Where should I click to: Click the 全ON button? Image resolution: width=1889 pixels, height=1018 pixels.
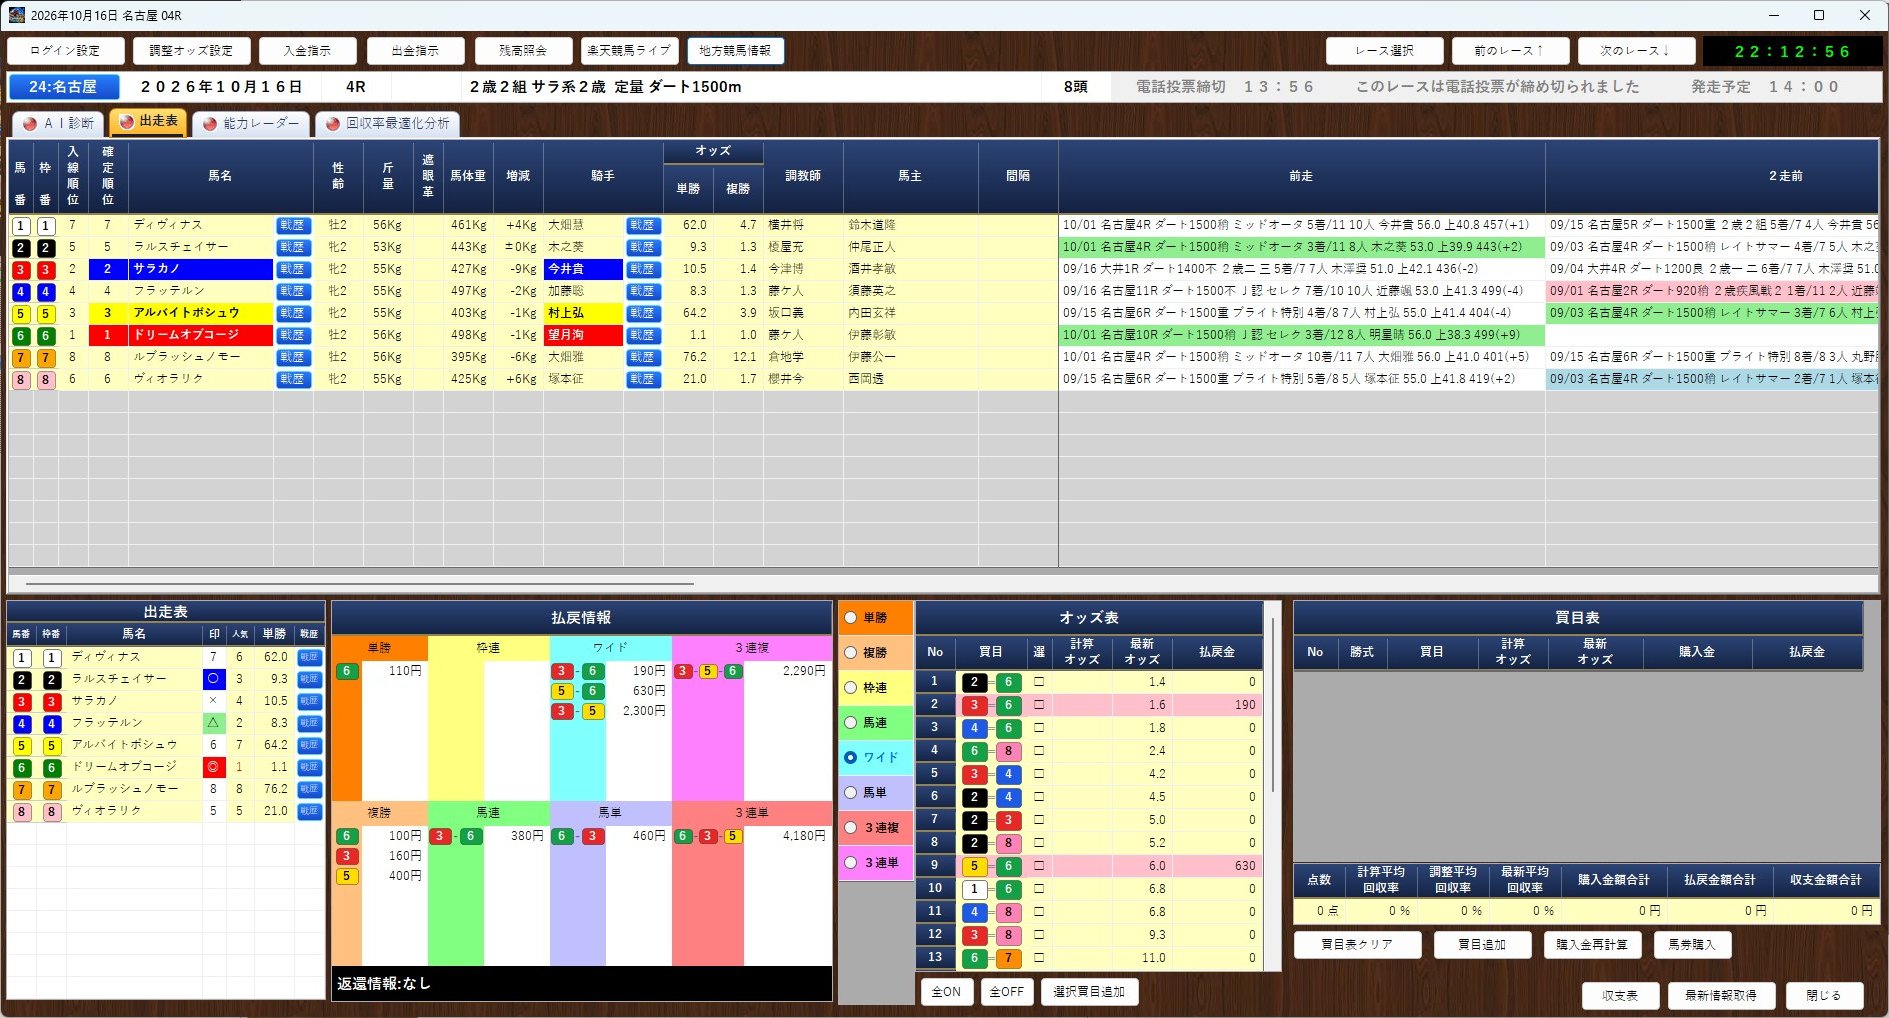(946, 992)
